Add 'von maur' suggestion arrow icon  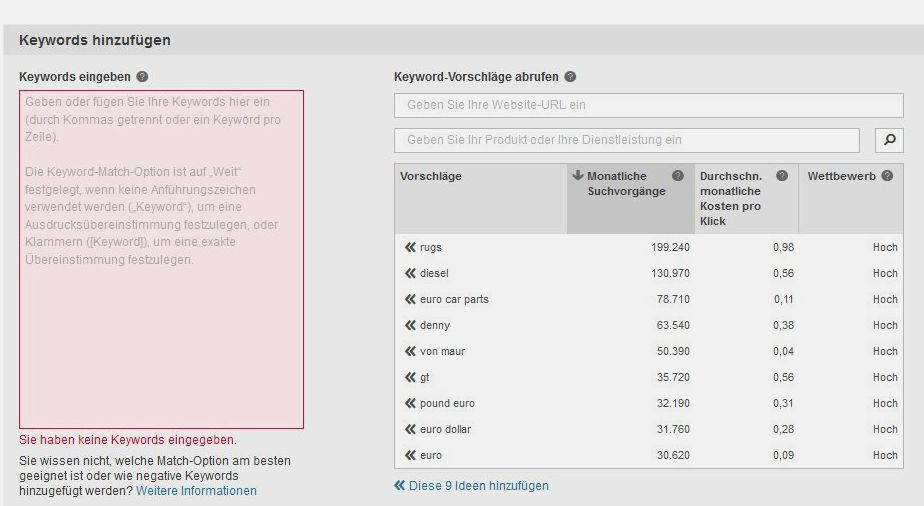410,351
